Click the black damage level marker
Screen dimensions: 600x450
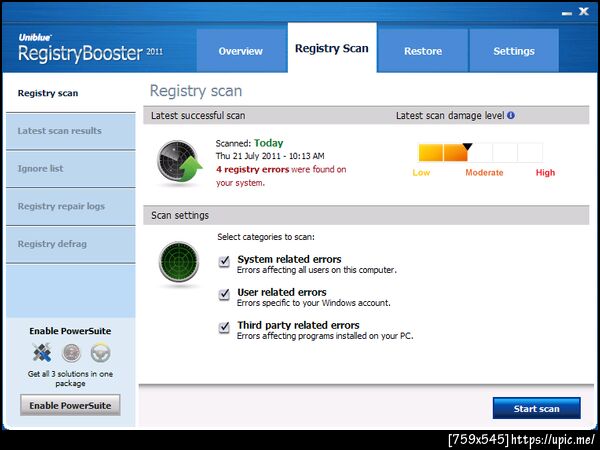click(x=467, y=147)
